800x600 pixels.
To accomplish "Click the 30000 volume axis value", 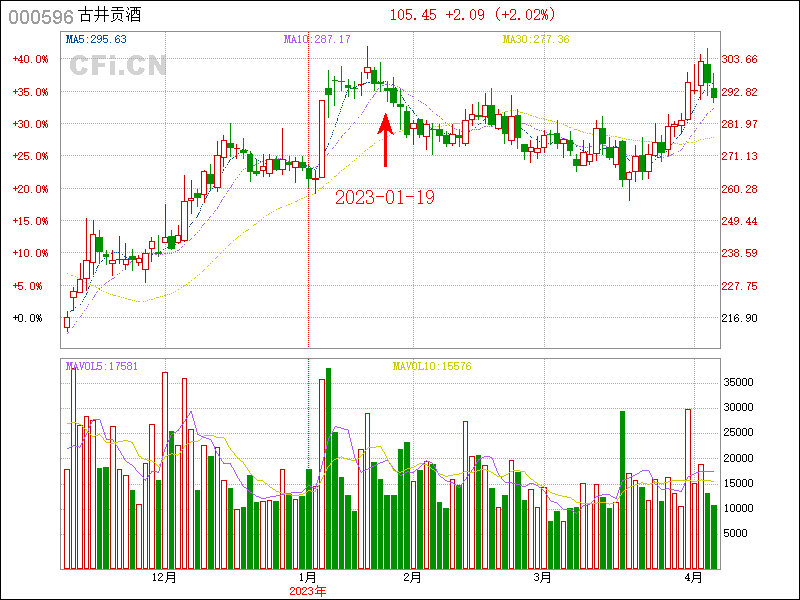I will coord(739,408).
